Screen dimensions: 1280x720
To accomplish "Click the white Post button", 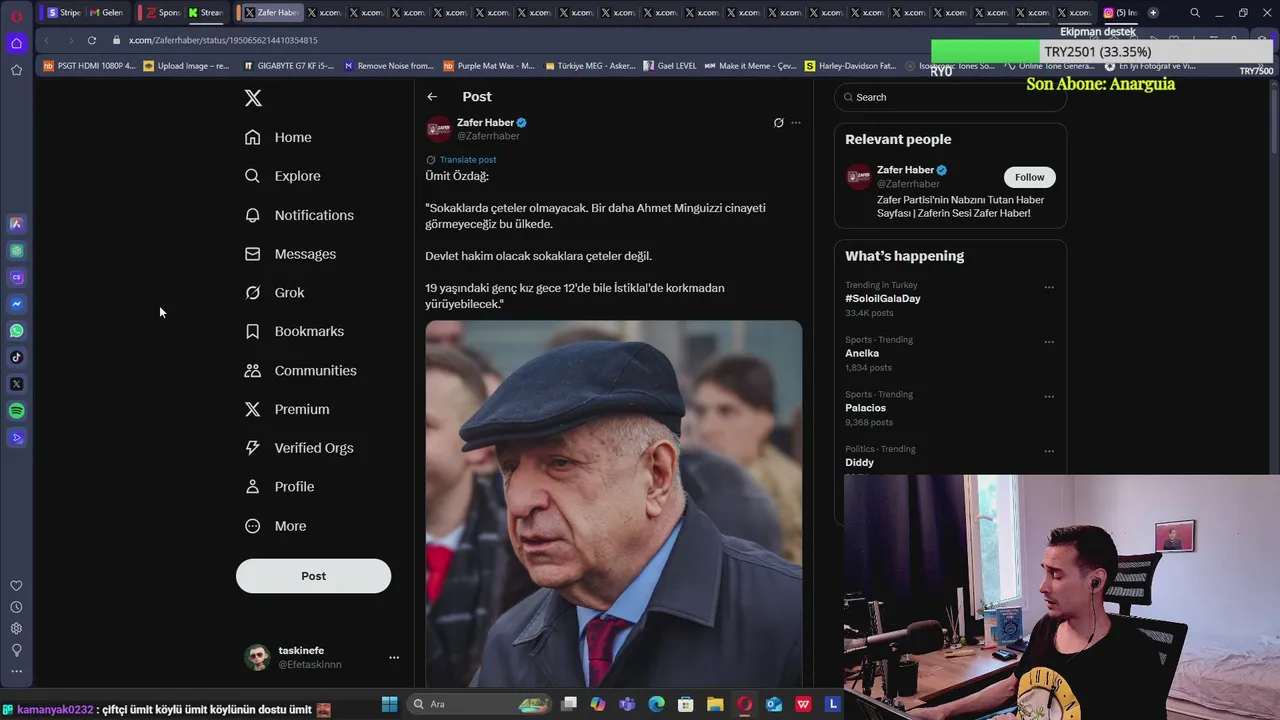I will tap(313, 576).
